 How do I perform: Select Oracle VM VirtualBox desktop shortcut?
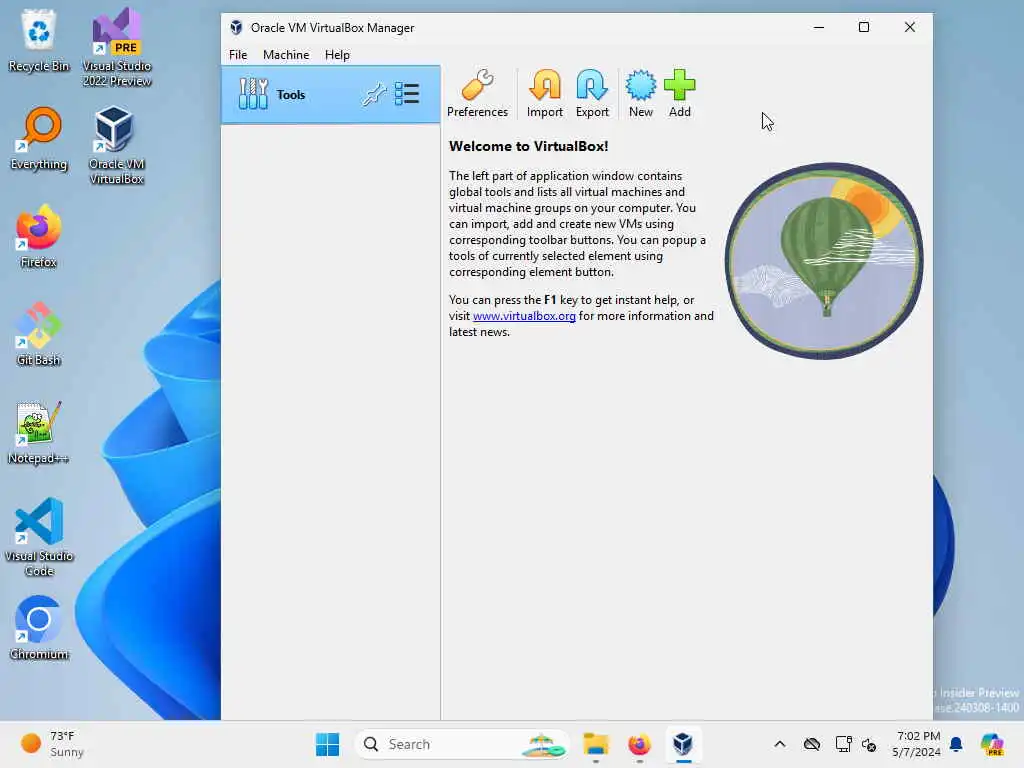(116, 145)
